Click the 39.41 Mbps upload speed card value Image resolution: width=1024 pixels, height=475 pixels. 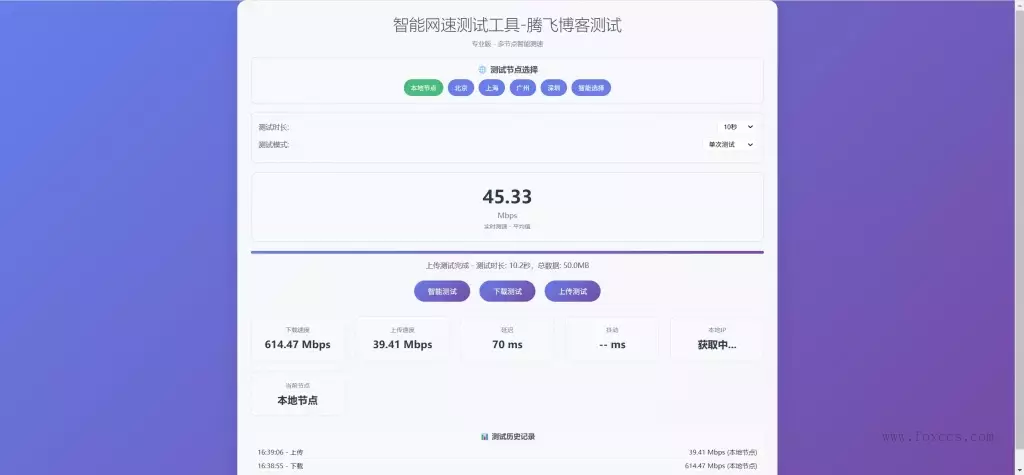point(402,344)
